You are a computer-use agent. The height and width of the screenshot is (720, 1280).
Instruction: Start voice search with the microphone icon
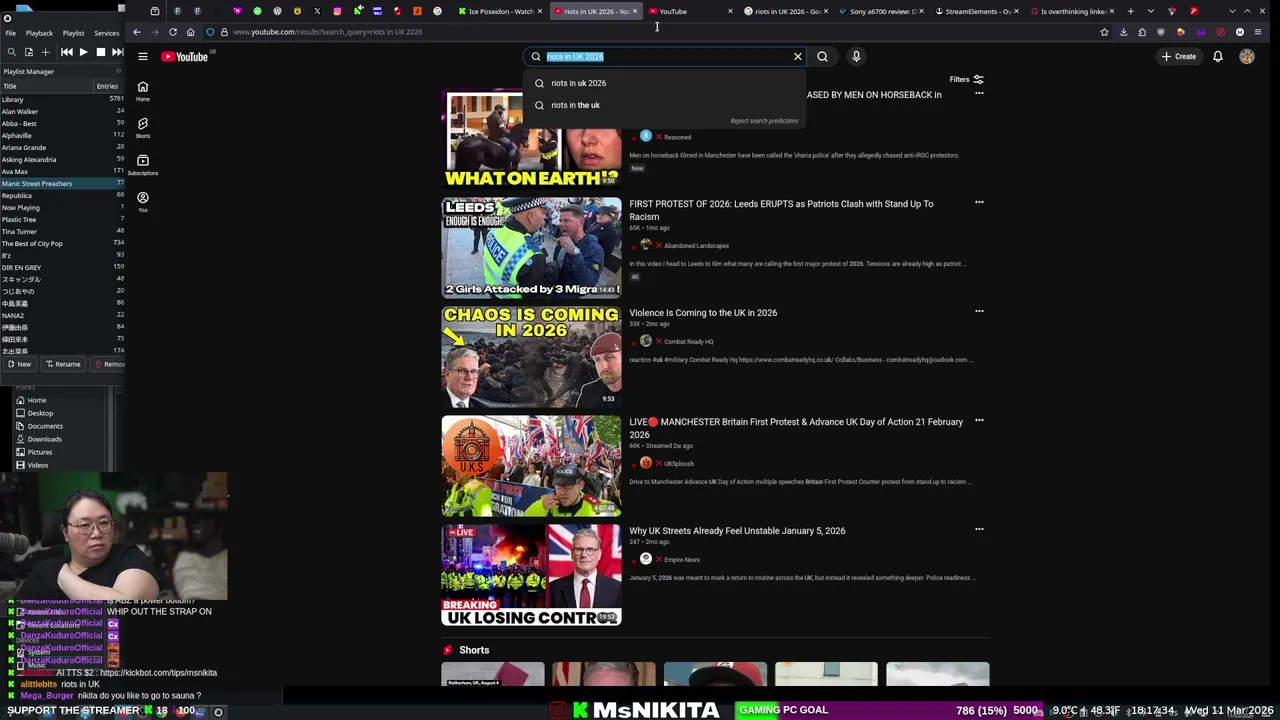[x=856, y=57]
